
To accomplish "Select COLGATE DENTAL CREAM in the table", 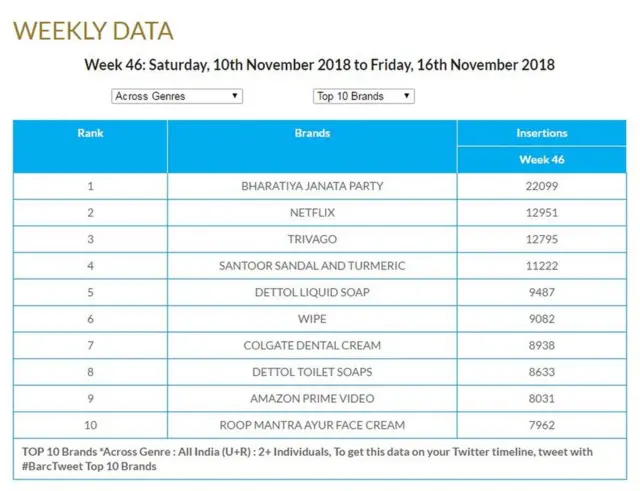I will (x=312, y=345).
